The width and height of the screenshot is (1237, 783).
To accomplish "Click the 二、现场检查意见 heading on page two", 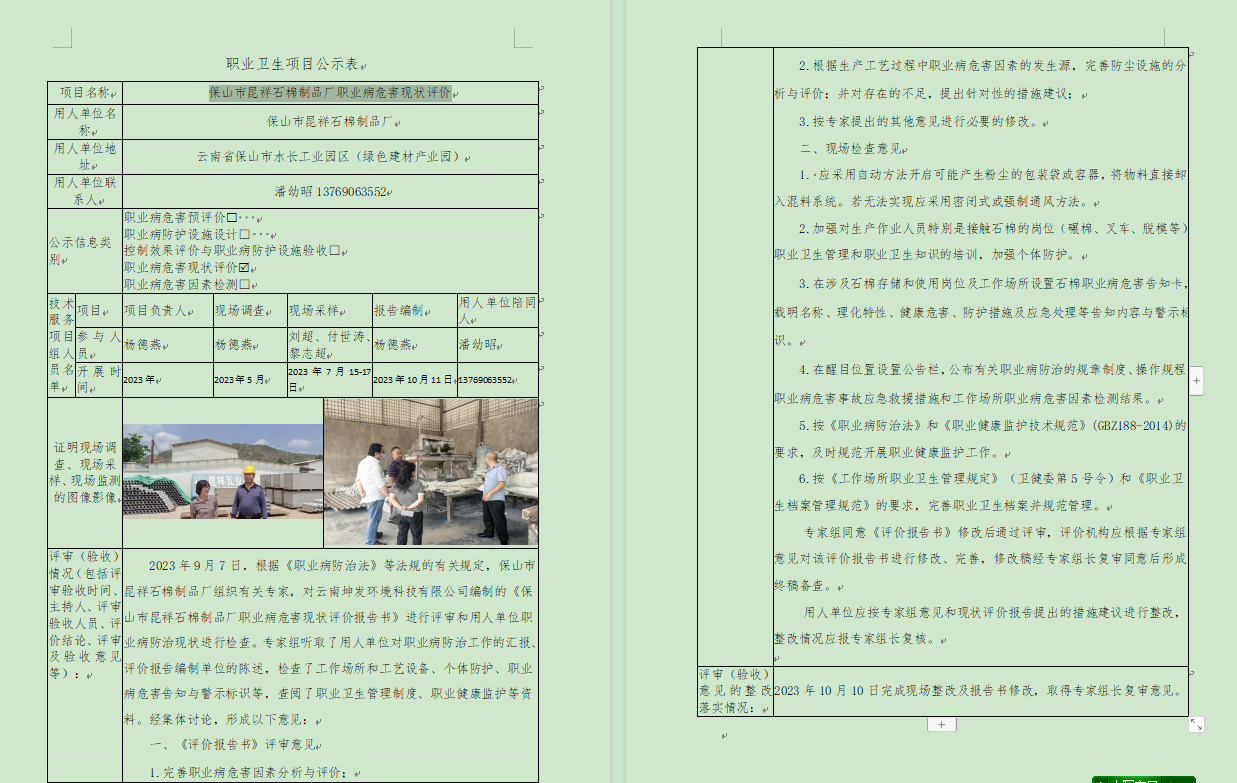I will point(852,149).
